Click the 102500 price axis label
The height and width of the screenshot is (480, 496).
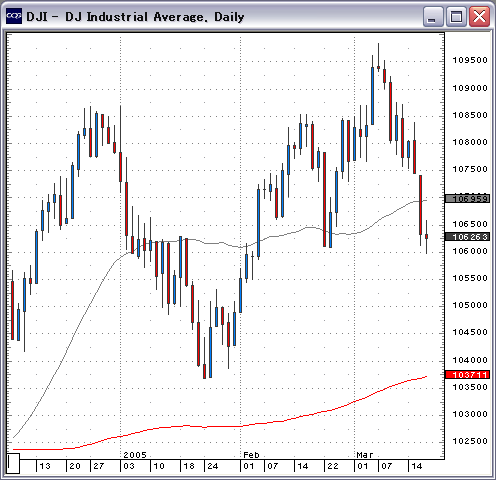pyautogui.click(x=470, y=441)
